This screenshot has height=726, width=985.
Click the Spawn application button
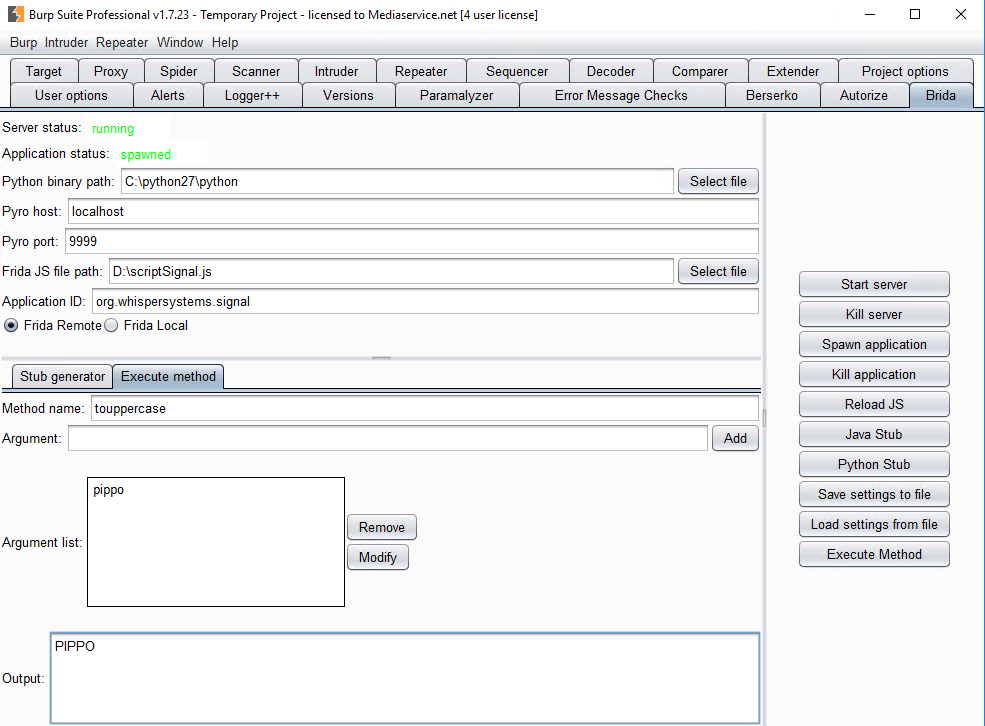pyautogui.click(x=874, y=345)
